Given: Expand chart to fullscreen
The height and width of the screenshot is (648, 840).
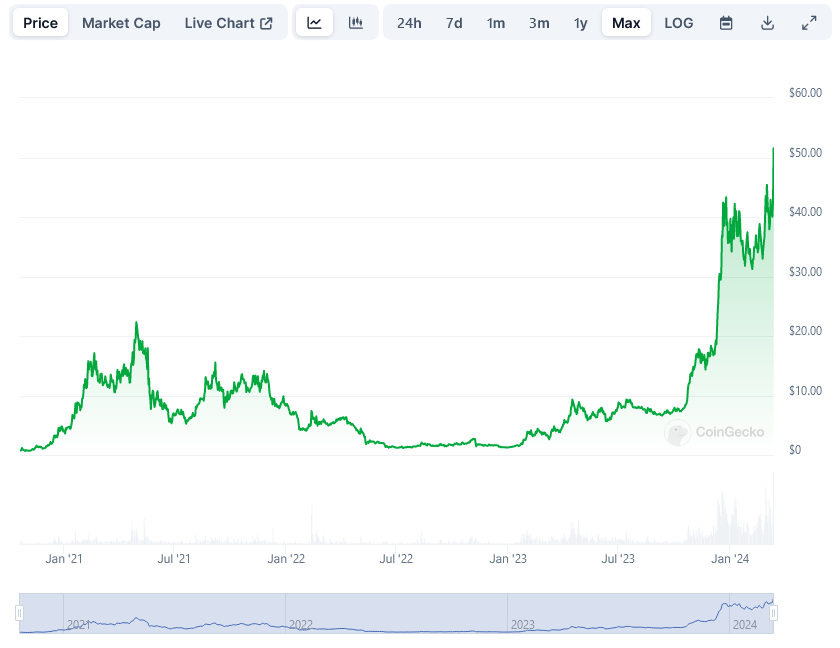Looking at the screenshot, I should [809, 23].
